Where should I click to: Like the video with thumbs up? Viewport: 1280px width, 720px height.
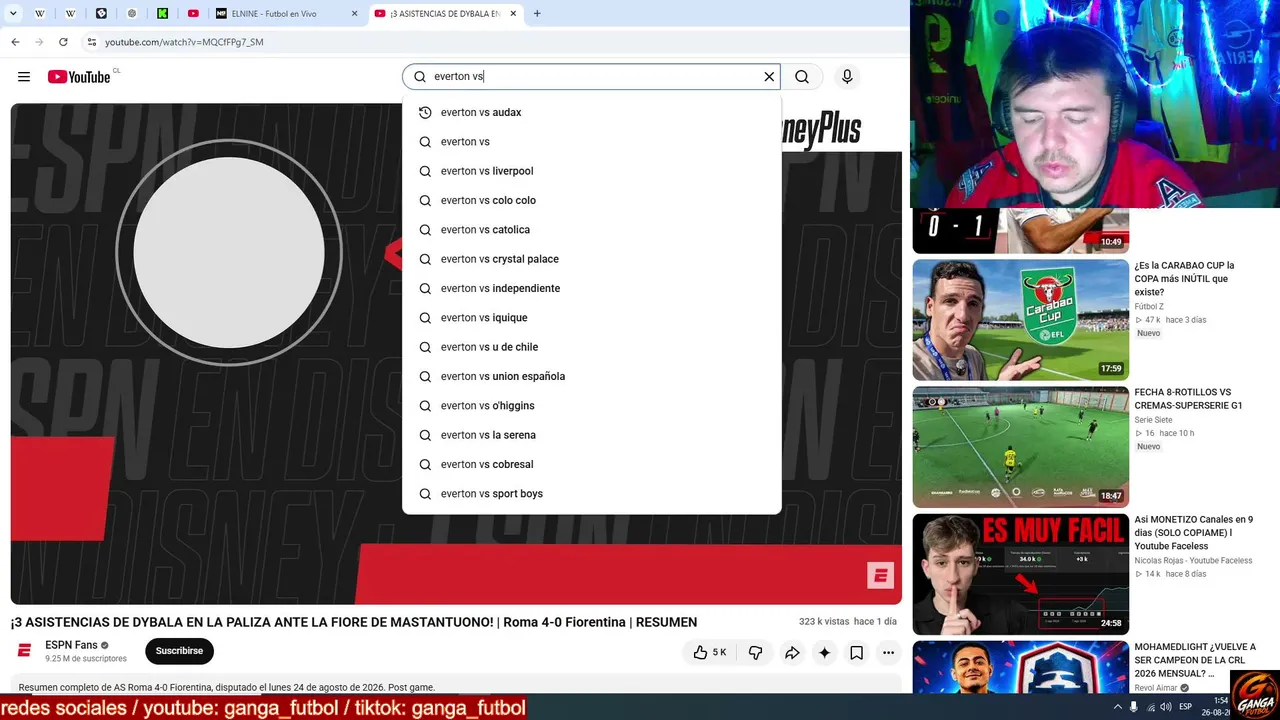[x=710, y=653]
